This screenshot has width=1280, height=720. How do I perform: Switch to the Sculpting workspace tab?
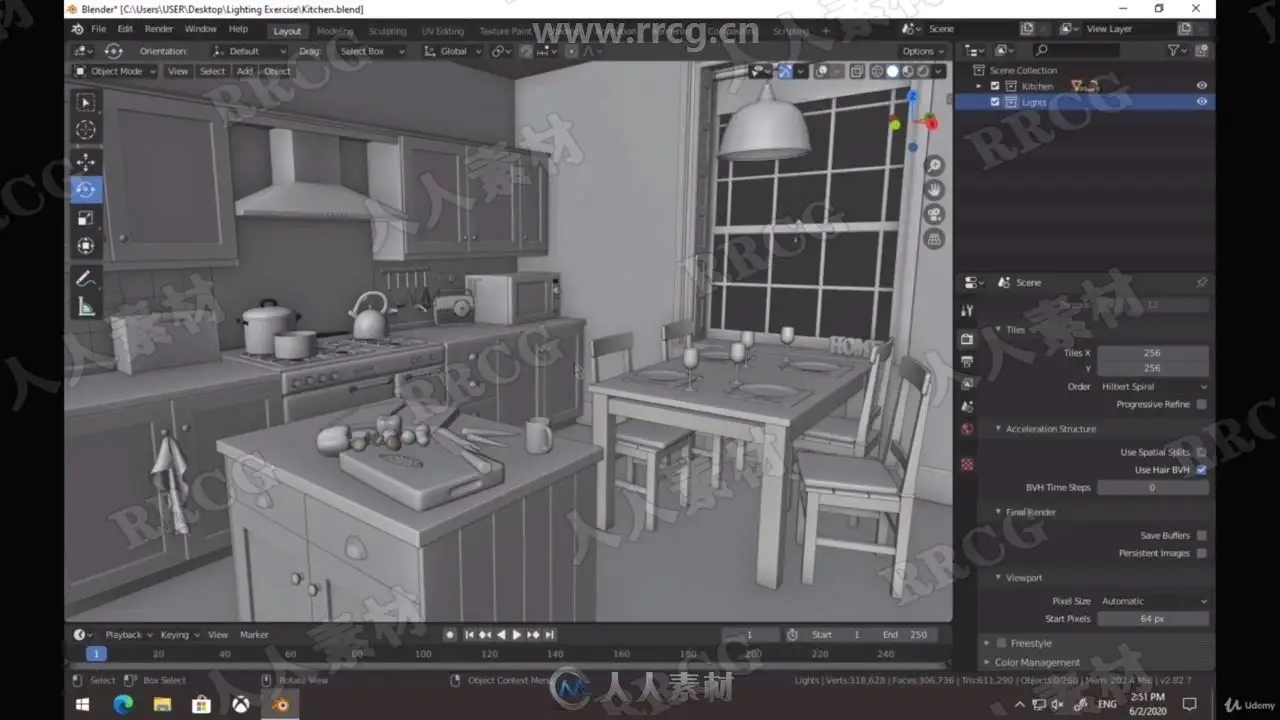point(388,31)
